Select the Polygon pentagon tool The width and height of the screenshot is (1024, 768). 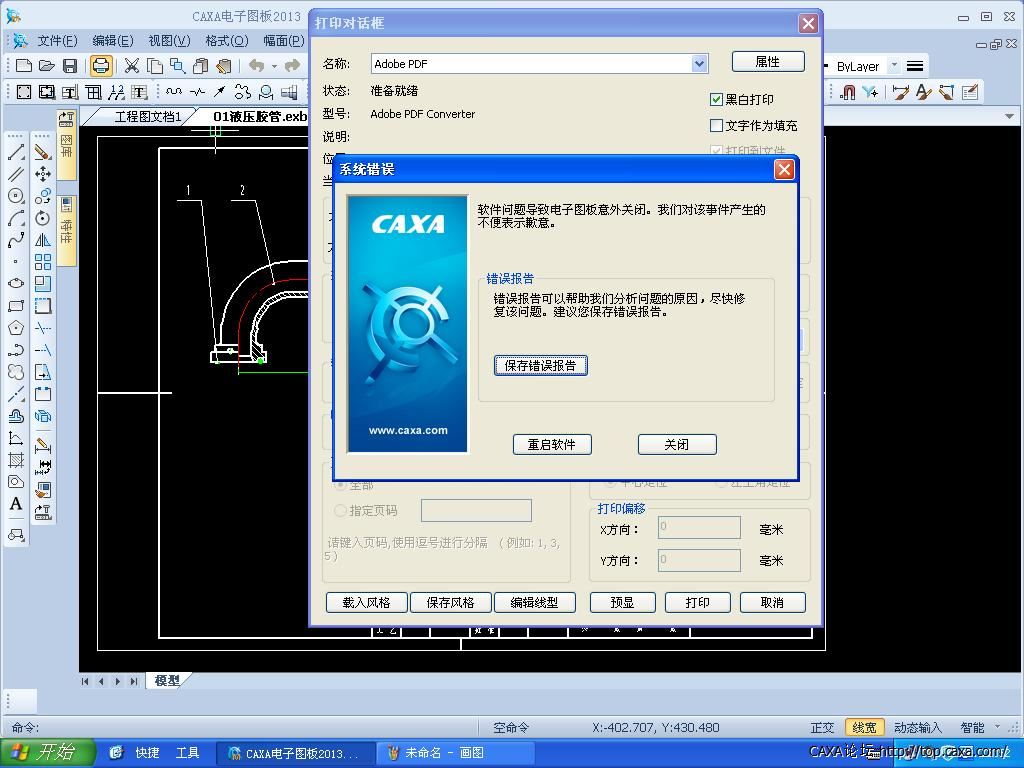[x=16, y=328]
